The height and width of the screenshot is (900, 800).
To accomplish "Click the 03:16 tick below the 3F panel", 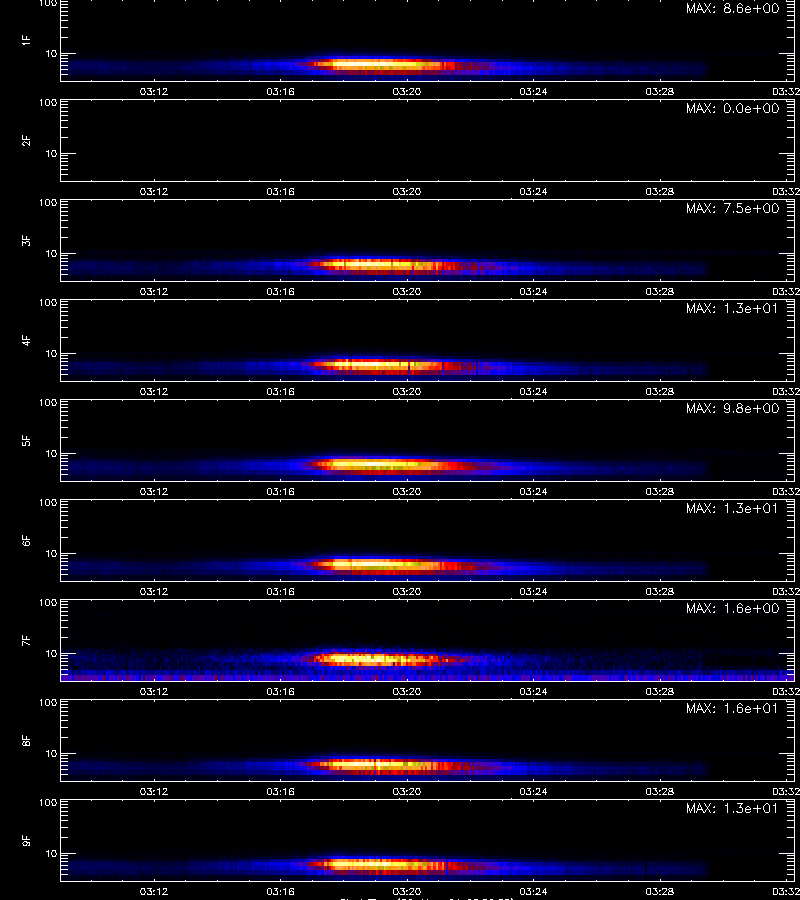I will (x=280, y=291).
